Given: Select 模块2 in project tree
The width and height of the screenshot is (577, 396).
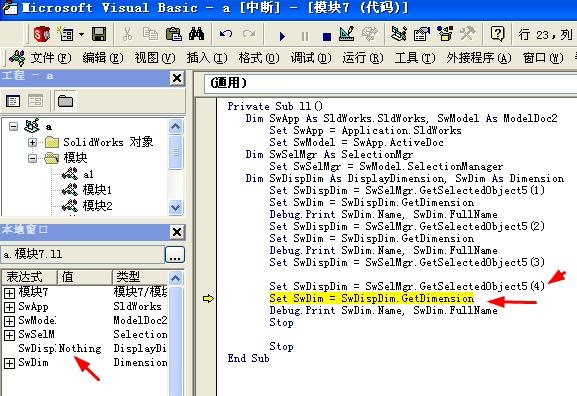Looking at the screenshot, I should tap(97, 206).
